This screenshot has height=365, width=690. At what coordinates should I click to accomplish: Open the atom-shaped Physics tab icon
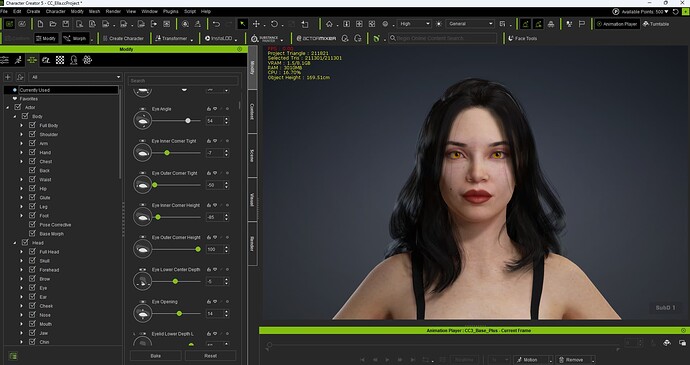pos(87,60)
